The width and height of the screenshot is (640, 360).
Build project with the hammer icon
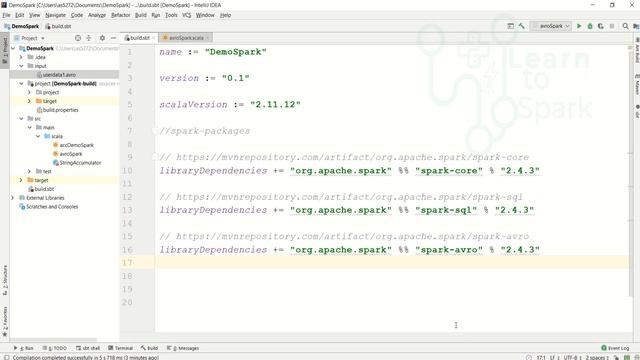pyautogui.click(x=522, y=26)
